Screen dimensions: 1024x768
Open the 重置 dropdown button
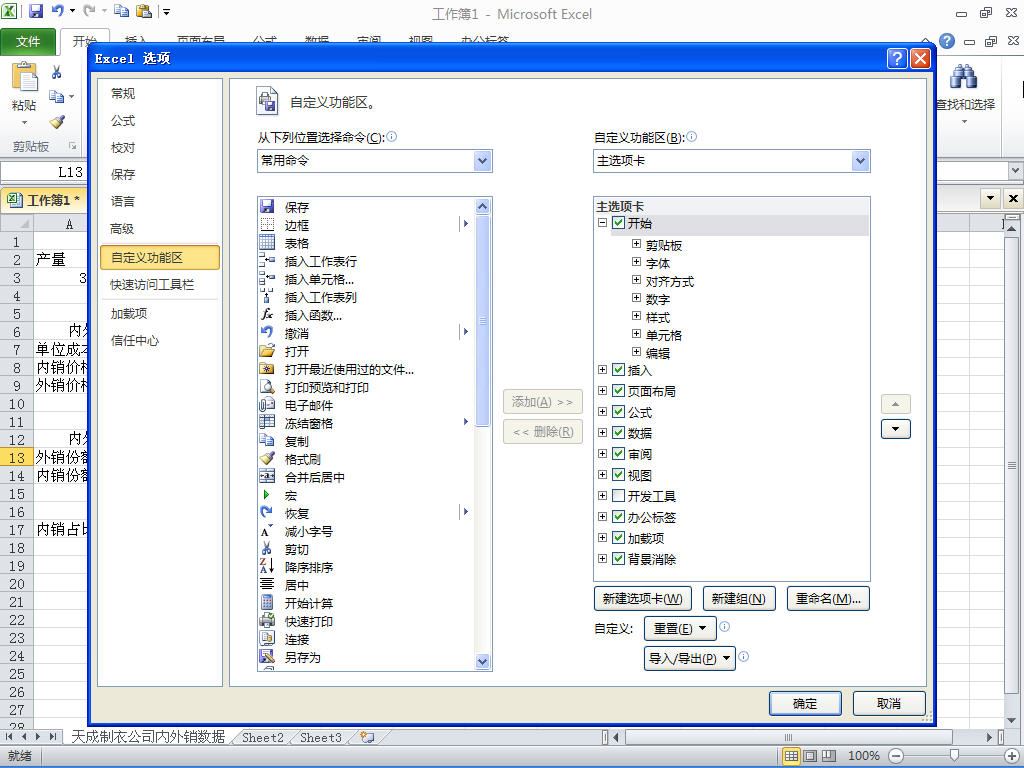point(680,628)
